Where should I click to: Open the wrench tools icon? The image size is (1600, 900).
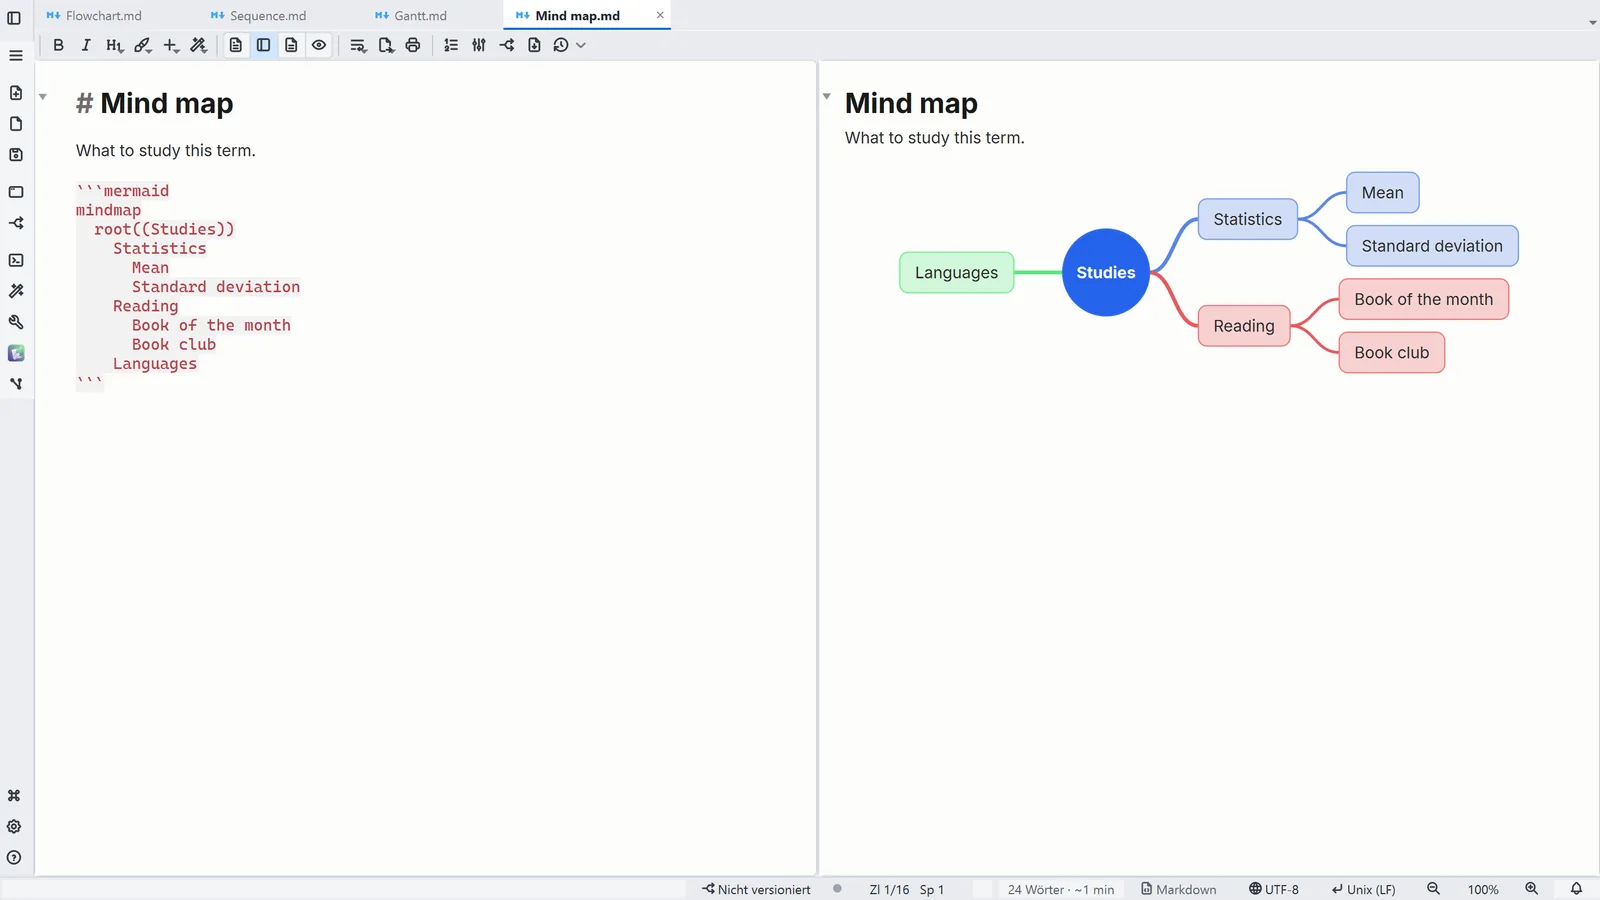coord(16,322)
